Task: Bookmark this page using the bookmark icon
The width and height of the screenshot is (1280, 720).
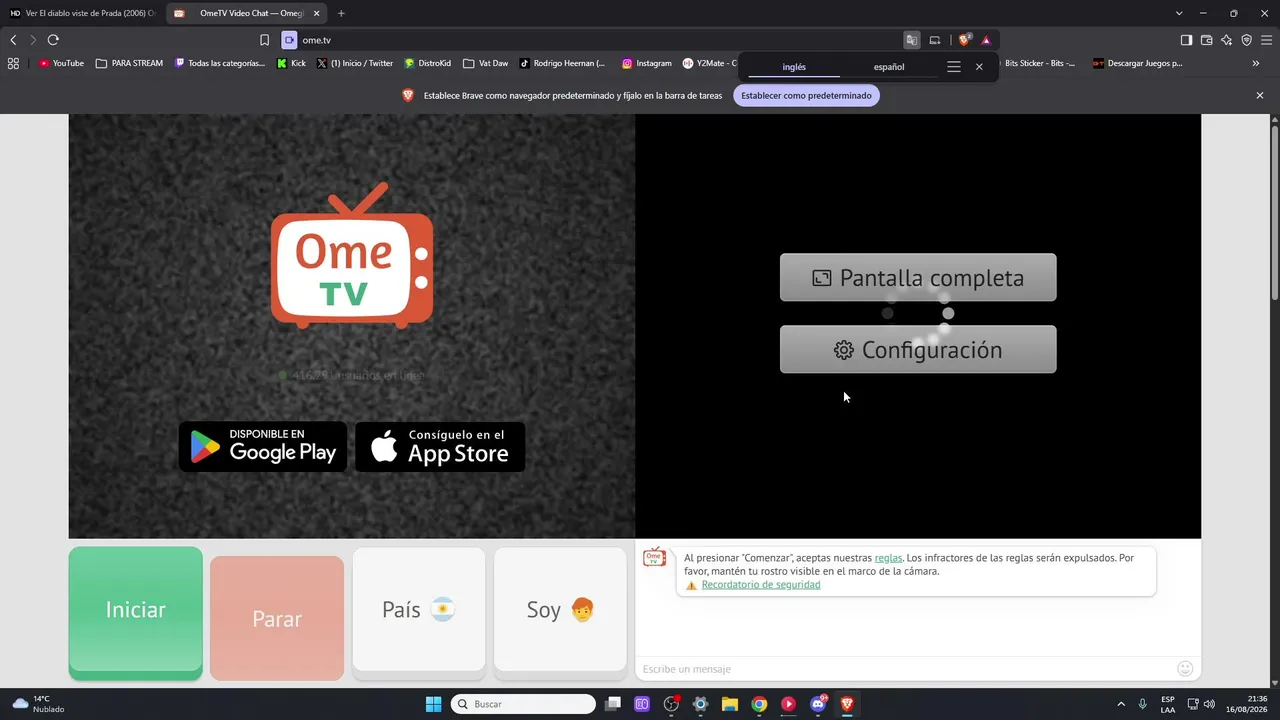Action: [264, 40]
